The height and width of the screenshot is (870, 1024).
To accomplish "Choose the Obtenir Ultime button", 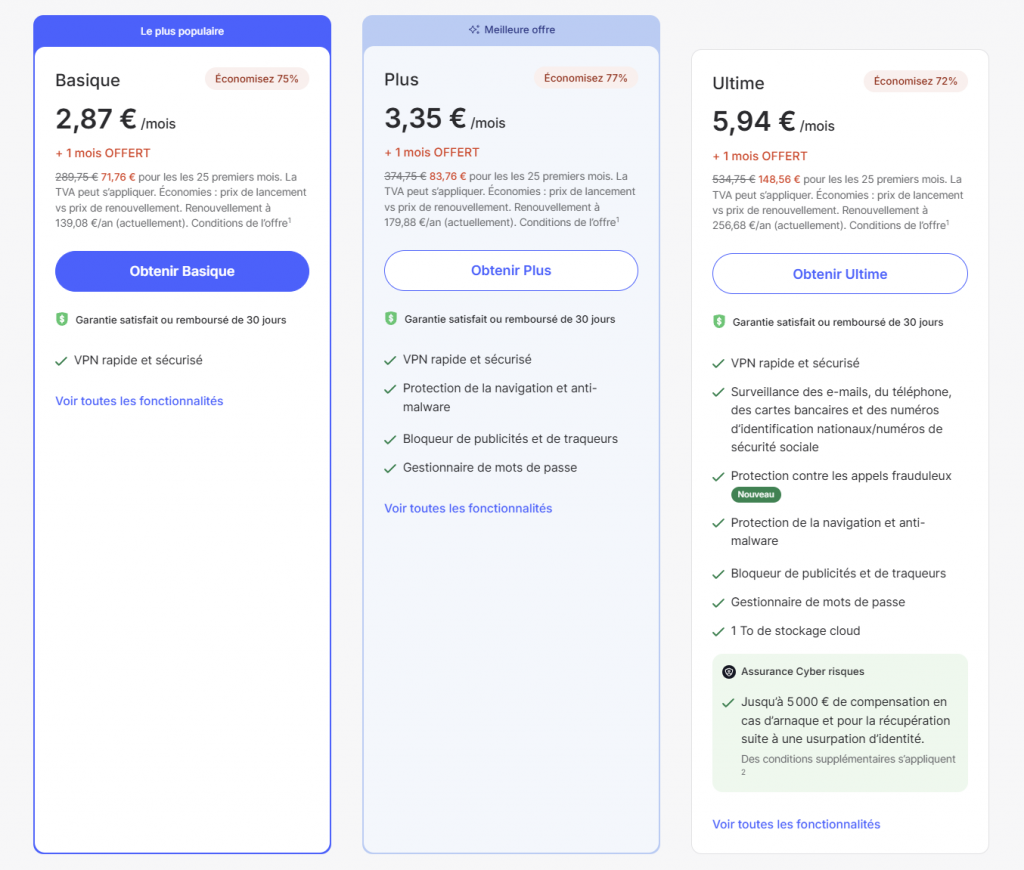I will pos(840,274).
